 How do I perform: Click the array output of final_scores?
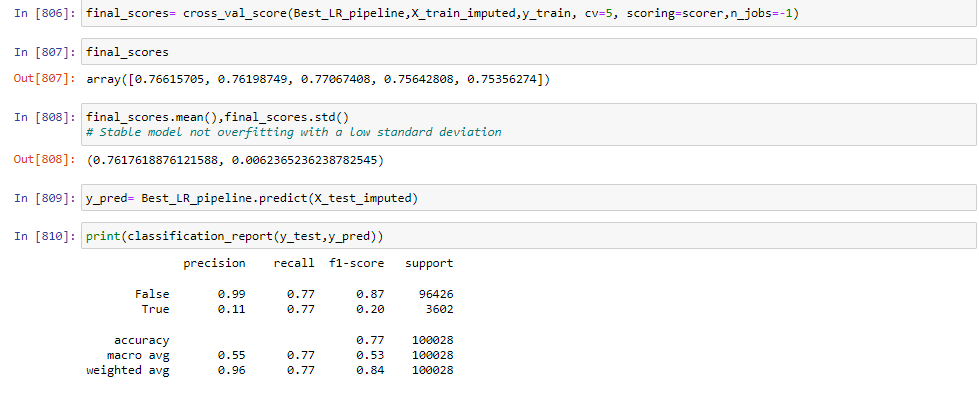[318, 79]
